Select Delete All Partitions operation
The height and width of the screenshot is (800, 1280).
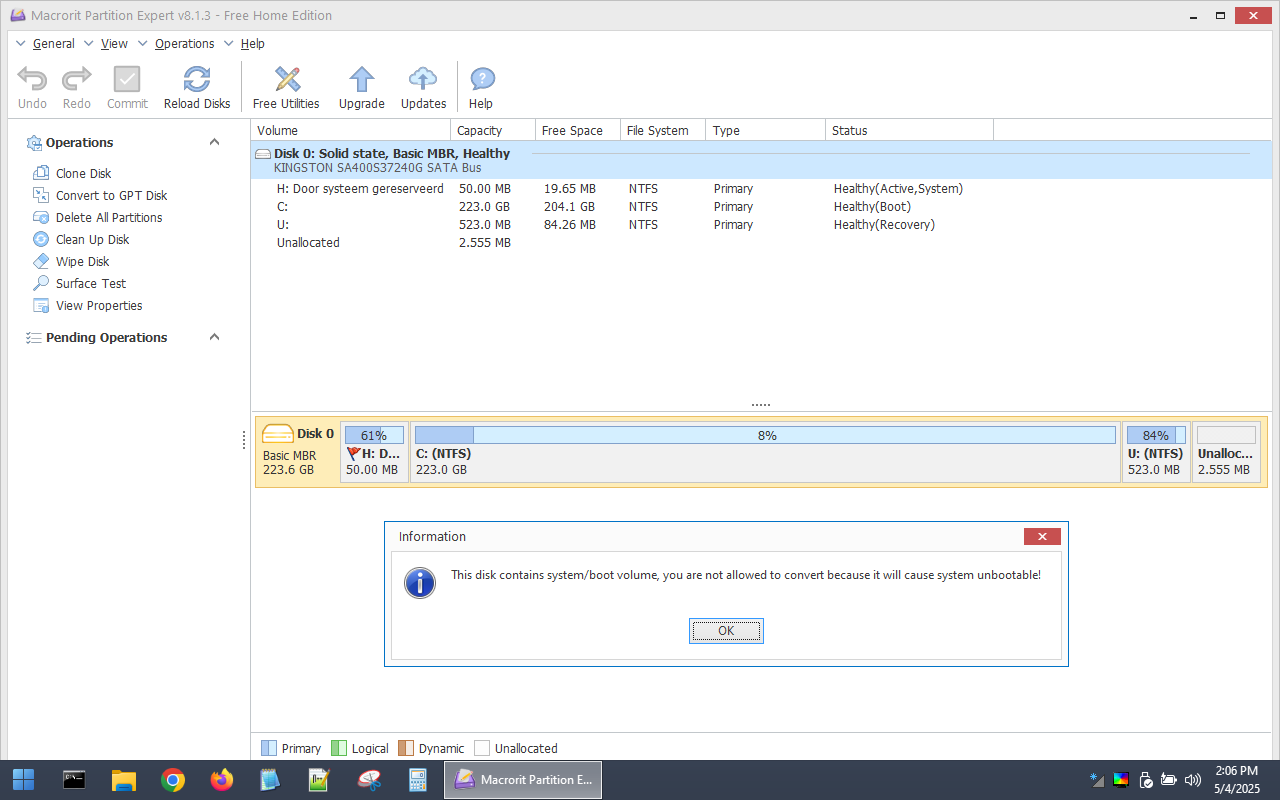[x=109, y=218]
